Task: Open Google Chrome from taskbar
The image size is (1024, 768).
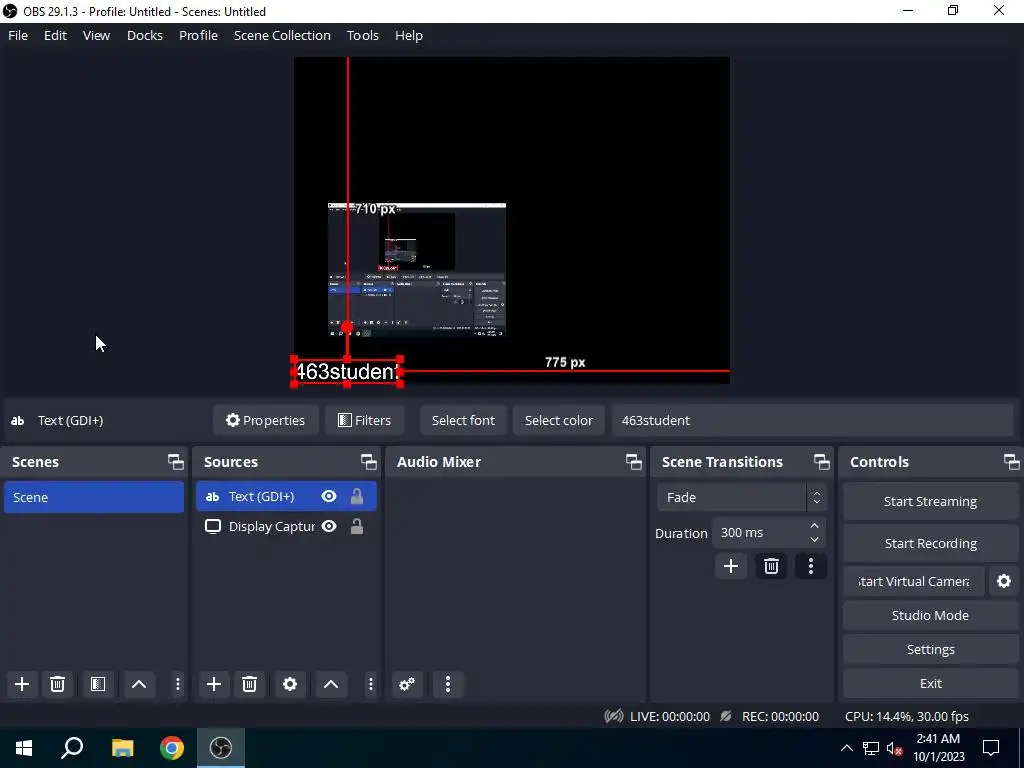Action: [x=172, y=748]
